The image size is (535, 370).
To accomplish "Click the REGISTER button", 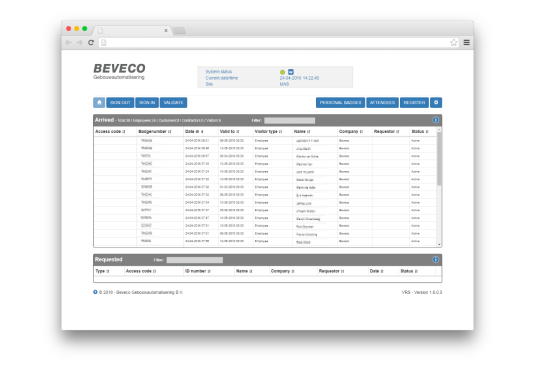I will click(414, 102).
